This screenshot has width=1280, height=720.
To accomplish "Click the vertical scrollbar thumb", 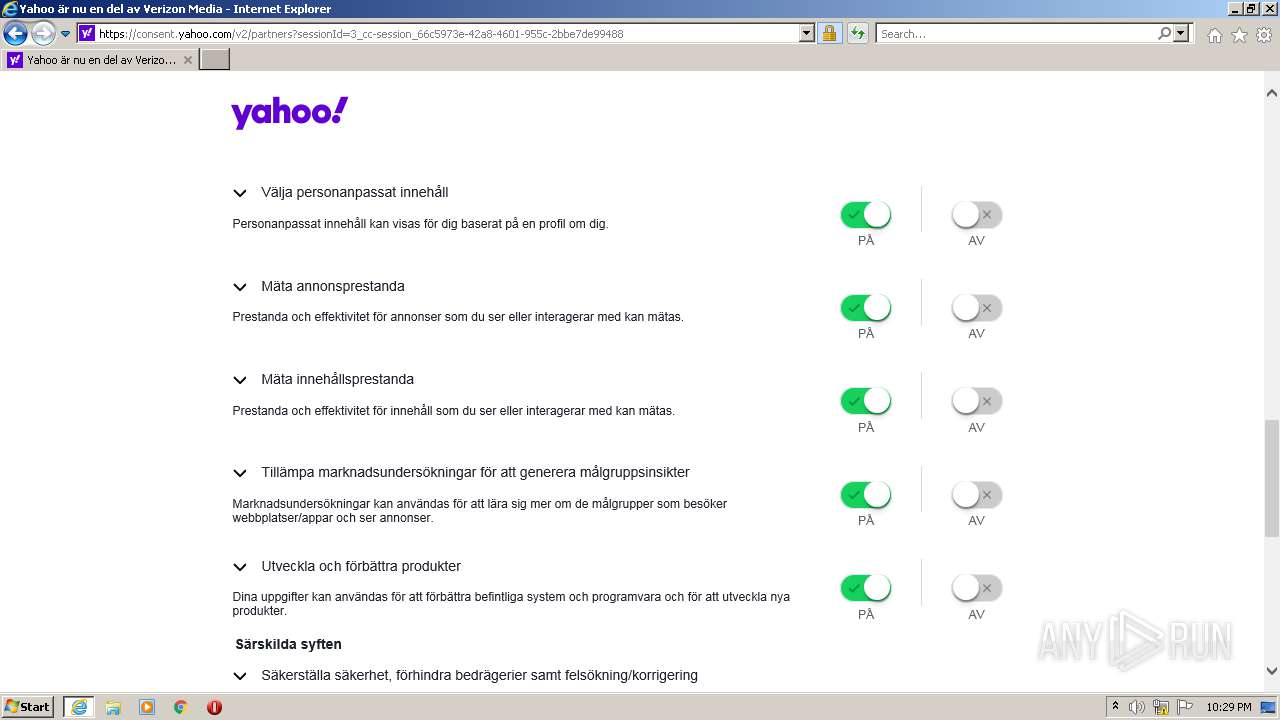I will pyautogui.click(x=1272, y=479).
